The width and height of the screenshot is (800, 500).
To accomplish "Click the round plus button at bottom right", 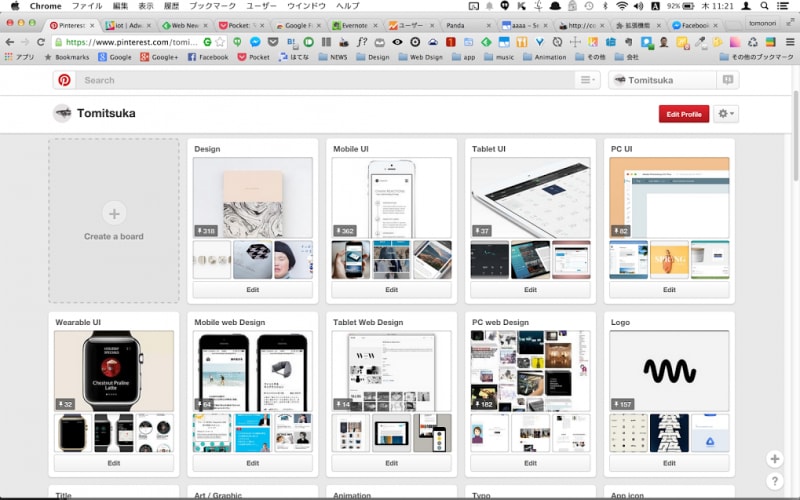I will pyautogui.click(x=775, y=459).
